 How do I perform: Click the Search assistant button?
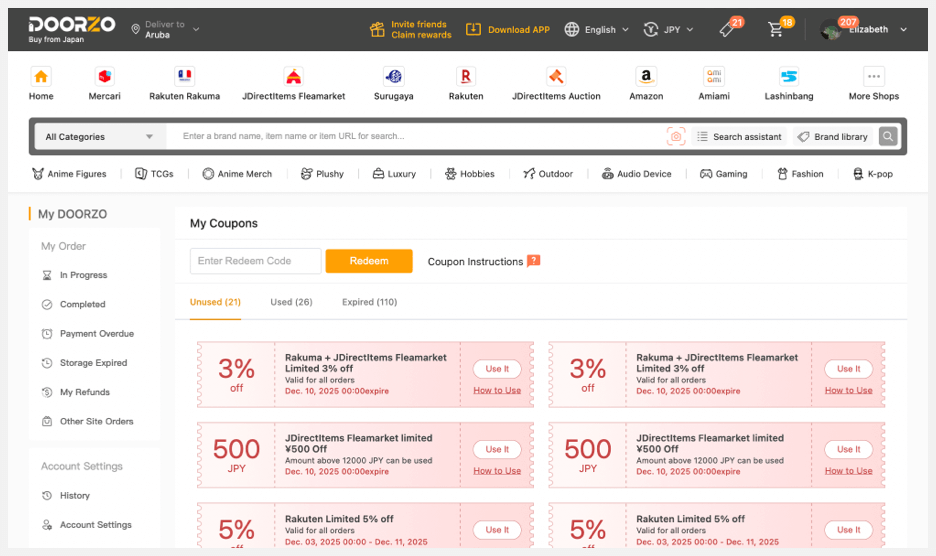point(739,137)
